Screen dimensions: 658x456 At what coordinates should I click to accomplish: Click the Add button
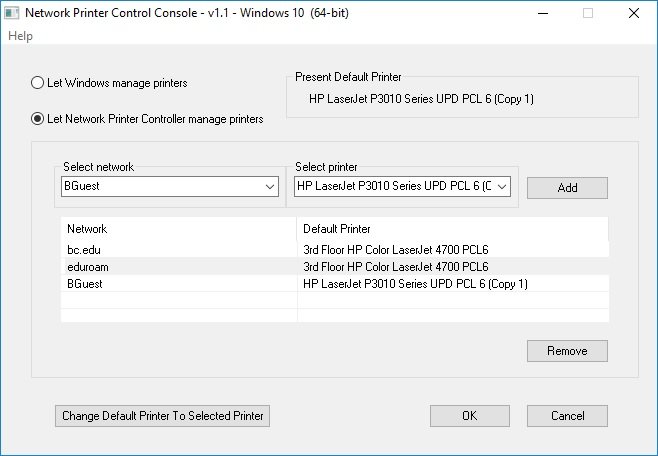[x=567, y=188]
